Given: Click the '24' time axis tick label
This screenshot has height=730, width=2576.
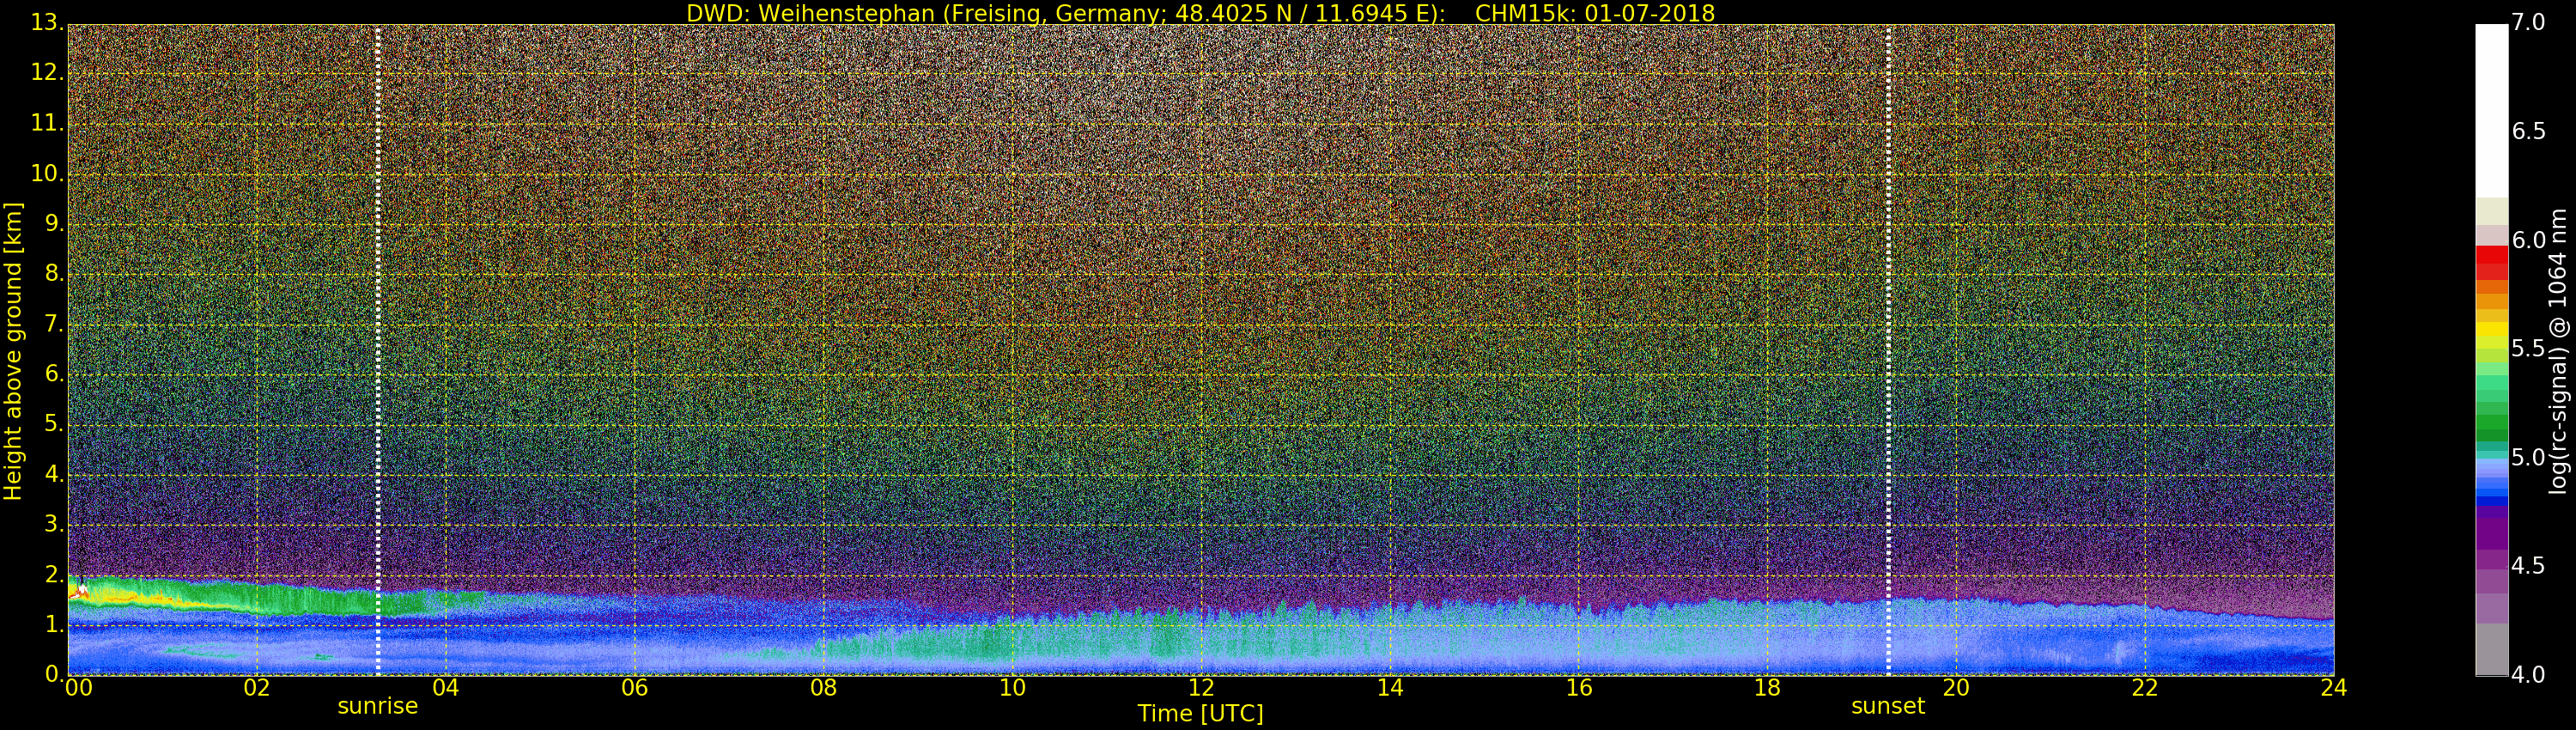Looking at the screenshot, I should coord(2334,688).
